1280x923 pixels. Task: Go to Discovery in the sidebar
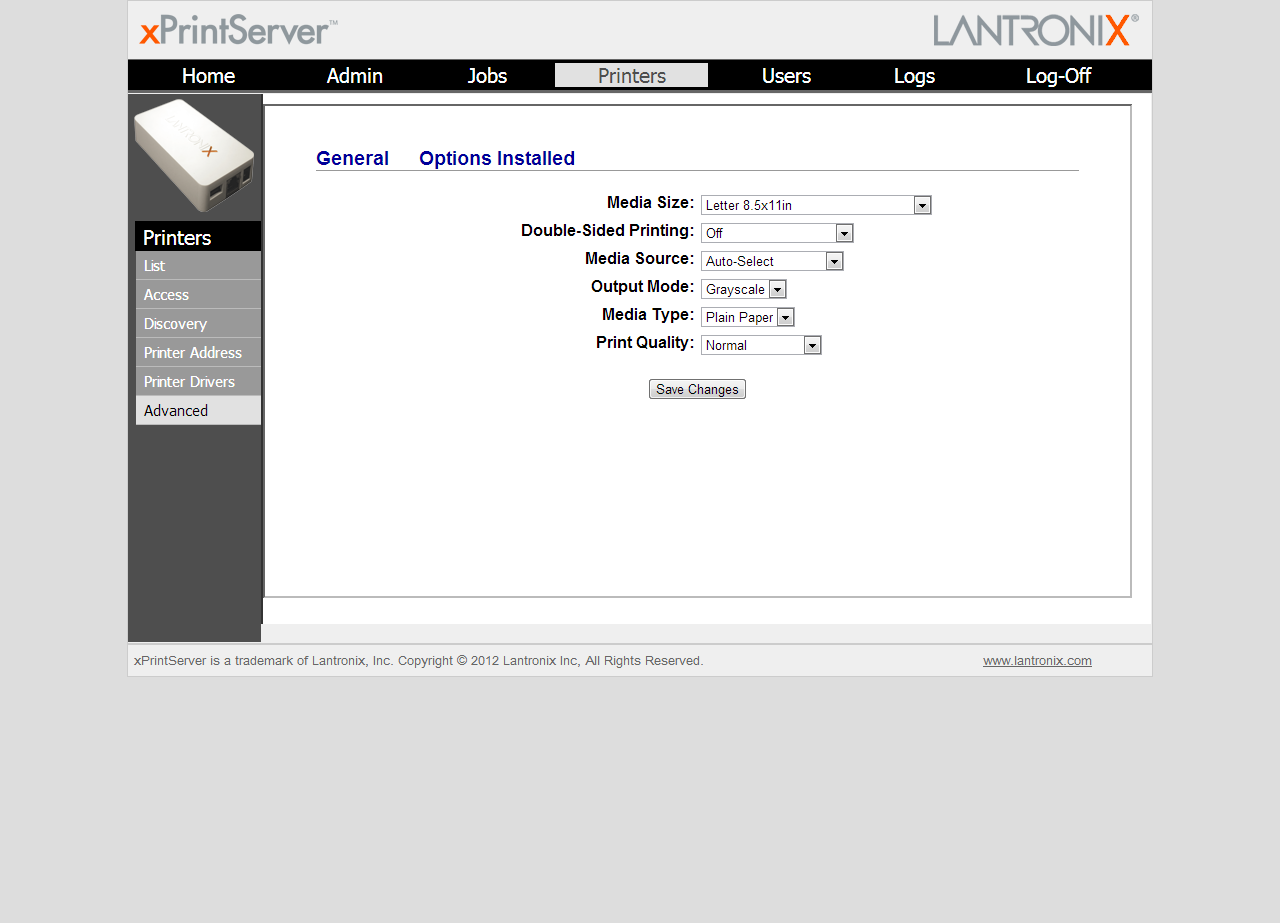[198, 324]
